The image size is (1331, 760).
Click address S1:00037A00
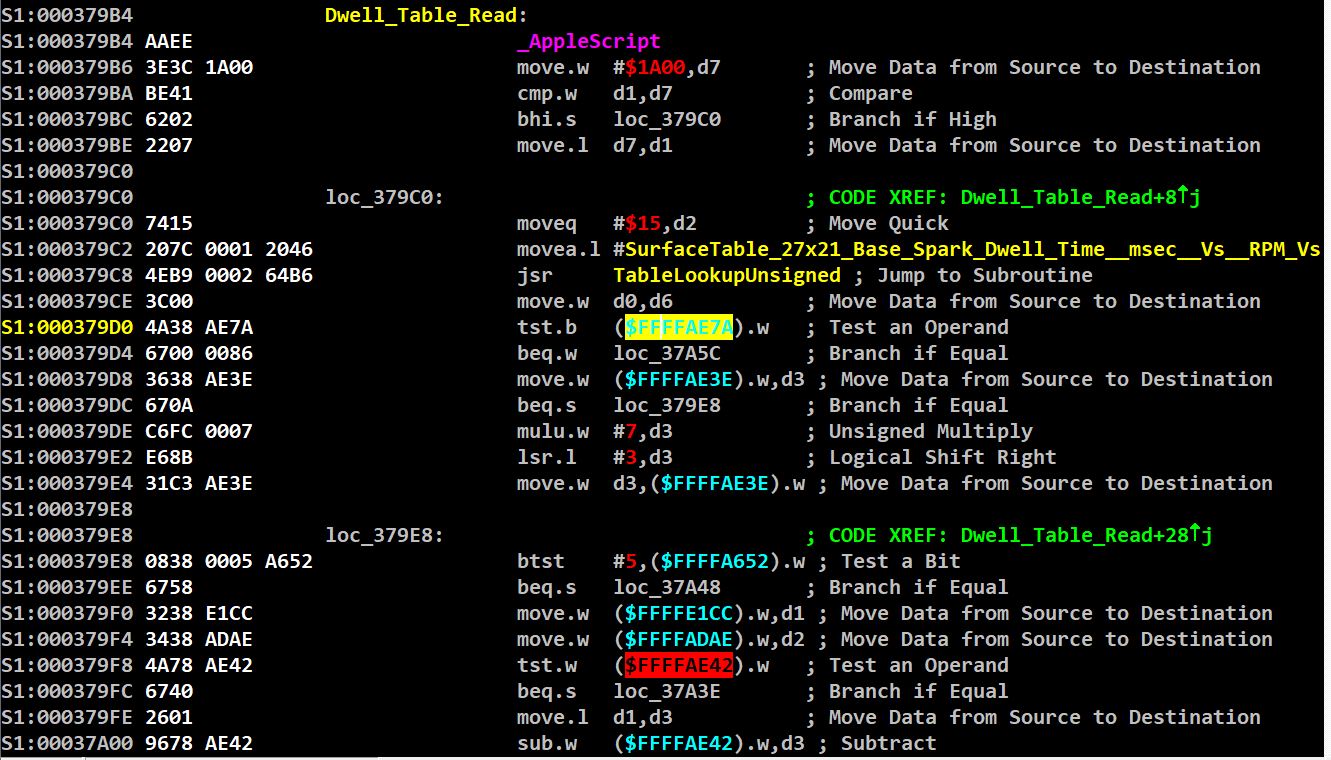click(67, 743)
